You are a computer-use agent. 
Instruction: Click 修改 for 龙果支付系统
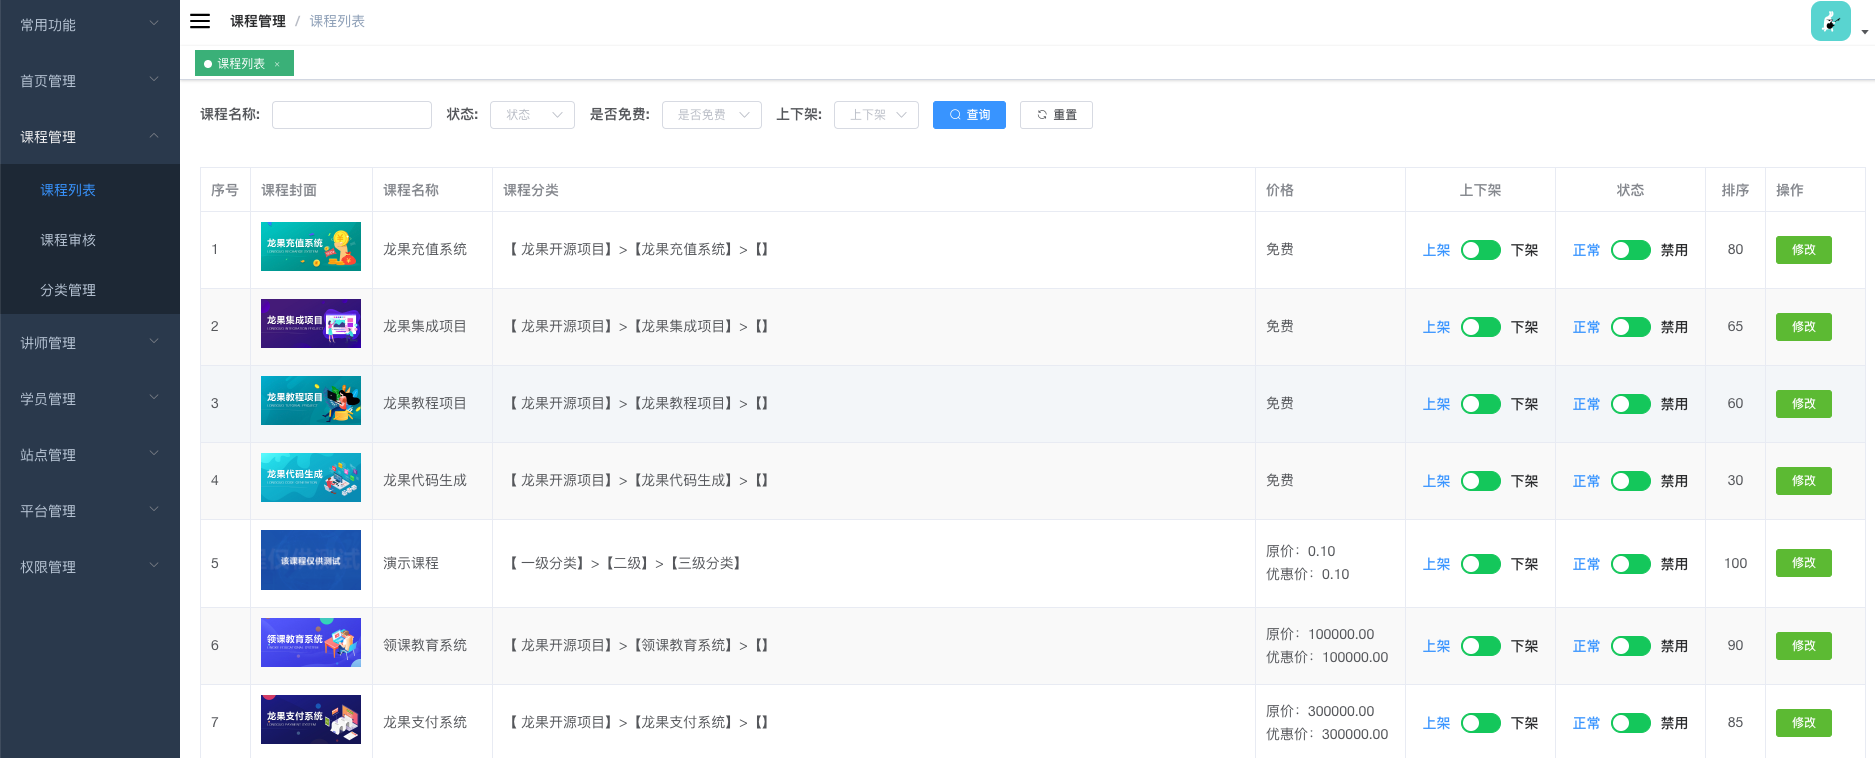point(1804,723)
